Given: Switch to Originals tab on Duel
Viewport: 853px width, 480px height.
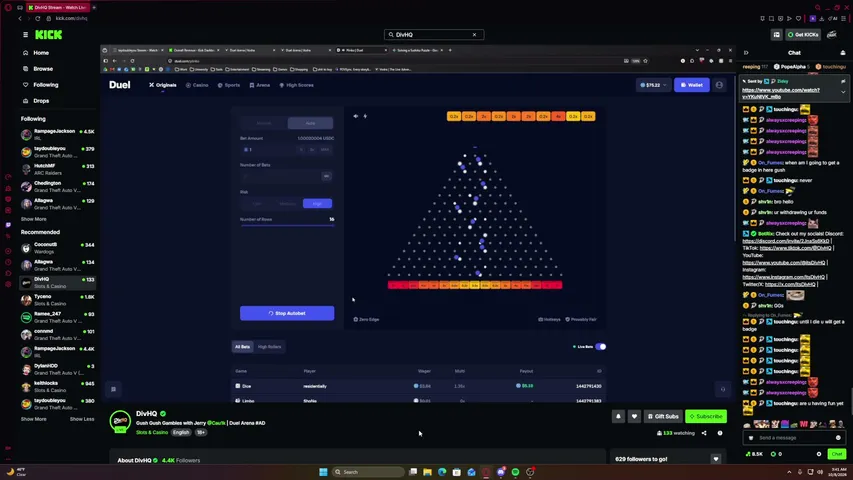Looking at the screenshot, I should pos(163,85).
